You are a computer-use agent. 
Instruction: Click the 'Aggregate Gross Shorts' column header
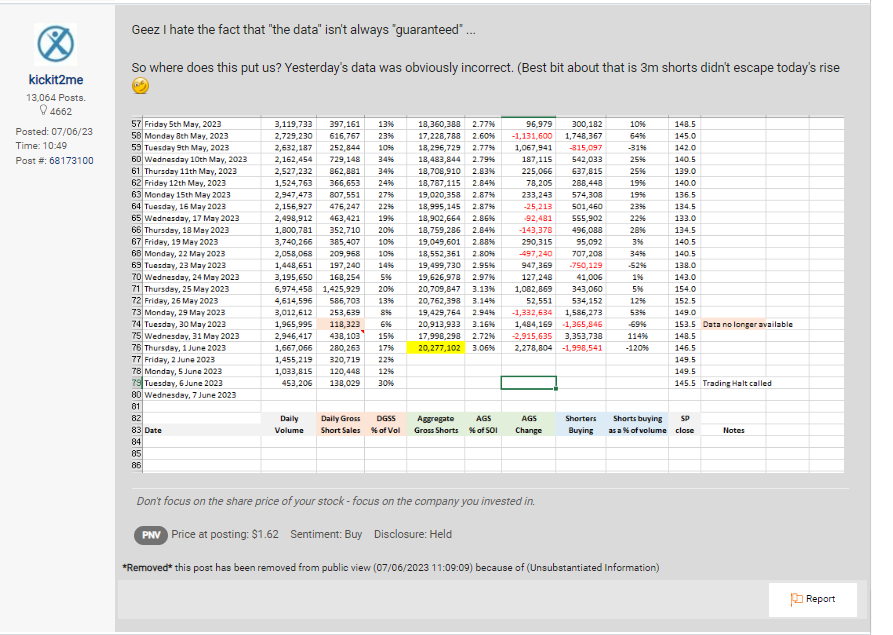[x=435, y=424]
